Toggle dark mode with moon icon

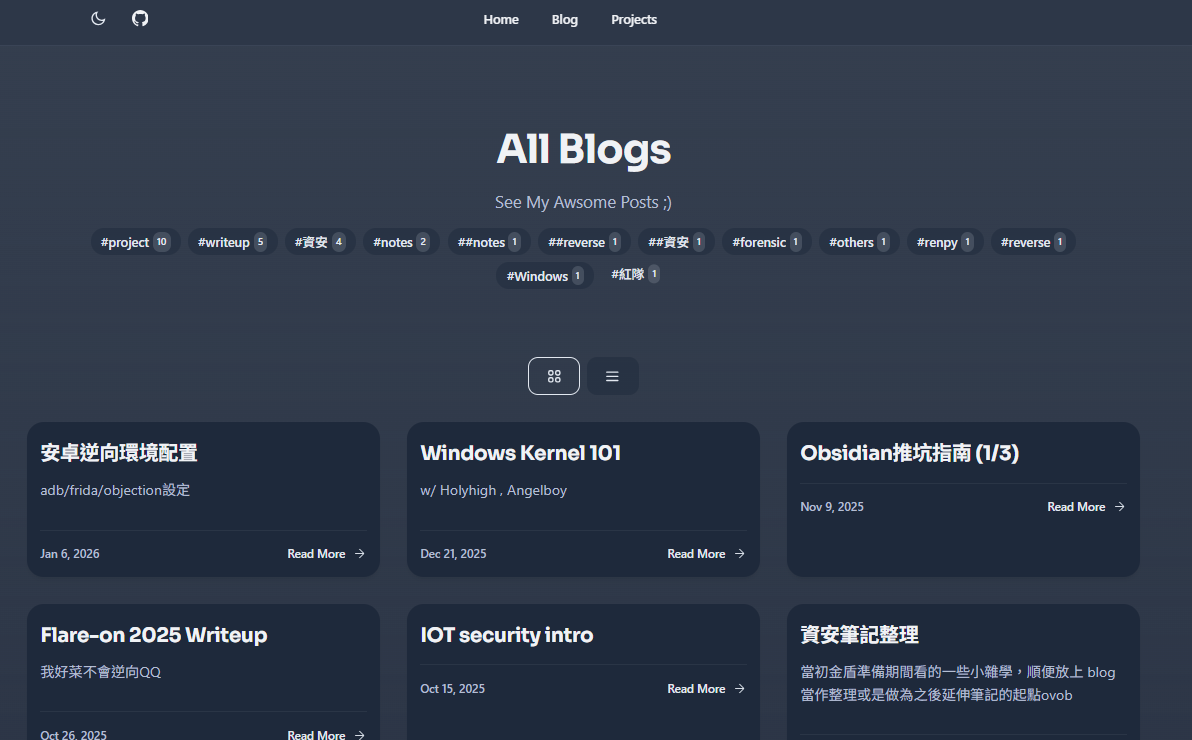click(x=98, y=18)
